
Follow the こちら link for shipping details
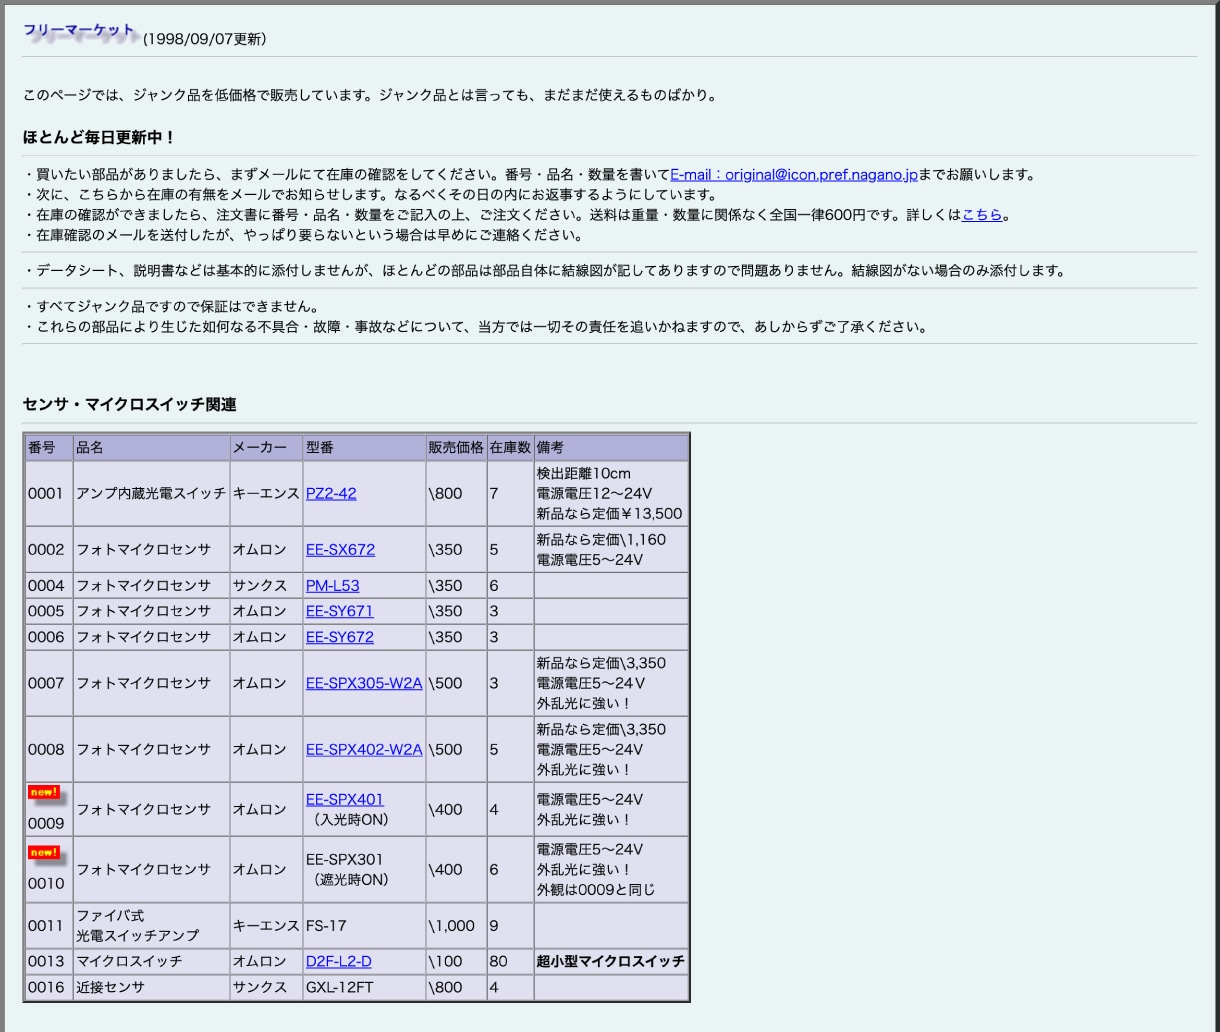981,215
